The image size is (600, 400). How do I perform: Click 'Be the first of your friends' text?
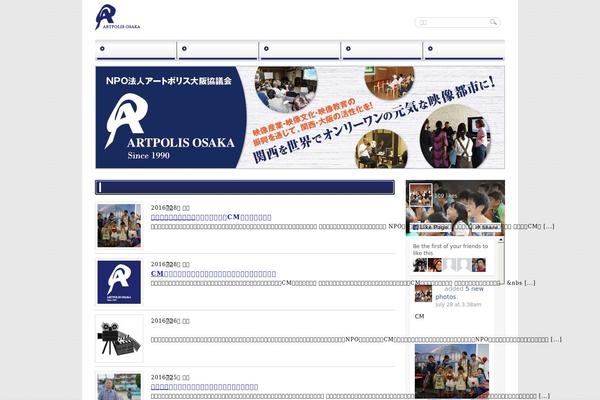coord(450,250)
